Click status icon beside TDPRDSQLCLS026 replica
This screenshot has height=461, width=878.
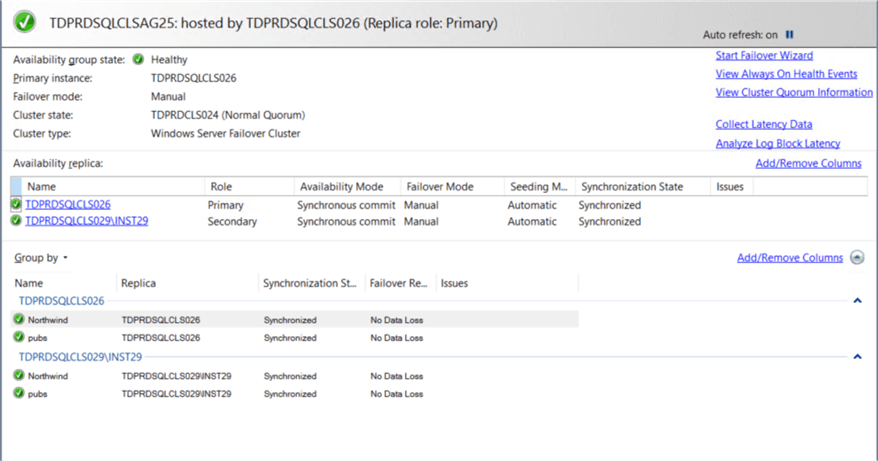pyautogui.click(x=16, y=205)
